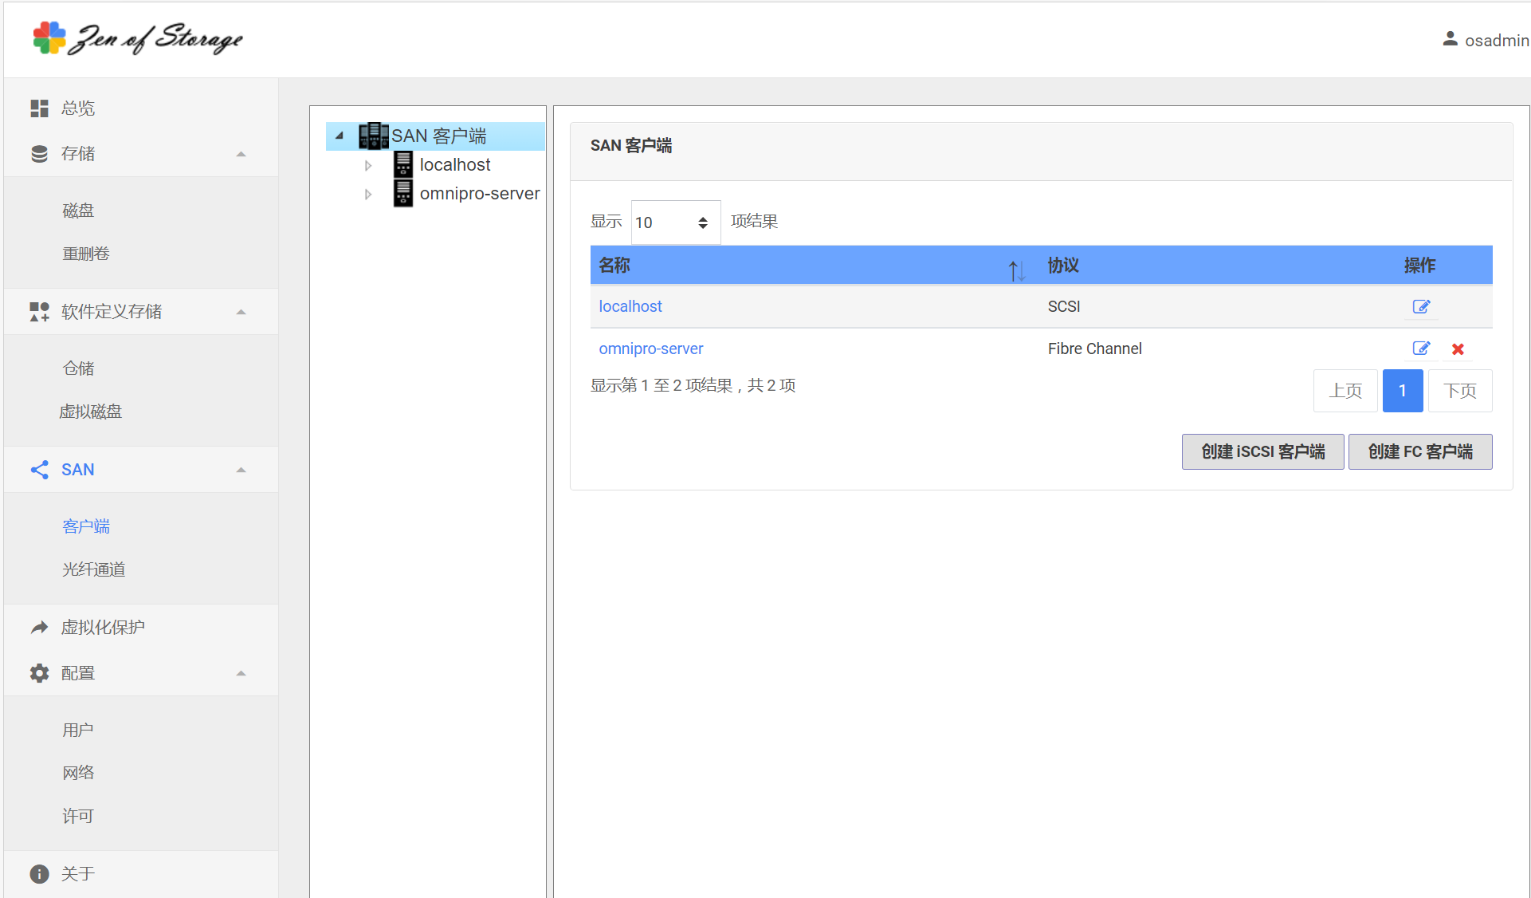Expand the omnipro-server tree node arrow
The image size is (1531, 898).
368,194
